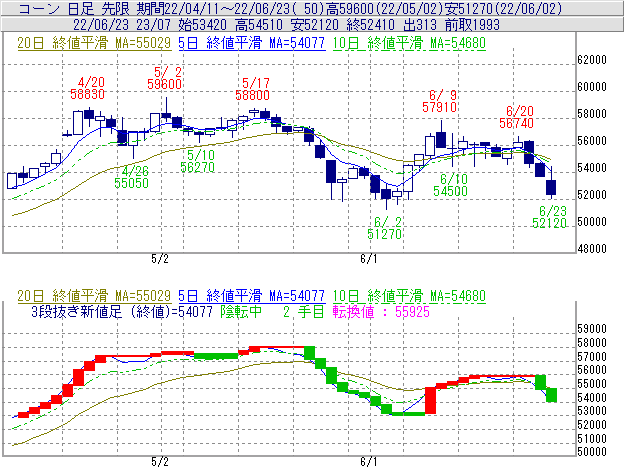Click the top chart 20日 MA=55029 legend

coord(94,43)
